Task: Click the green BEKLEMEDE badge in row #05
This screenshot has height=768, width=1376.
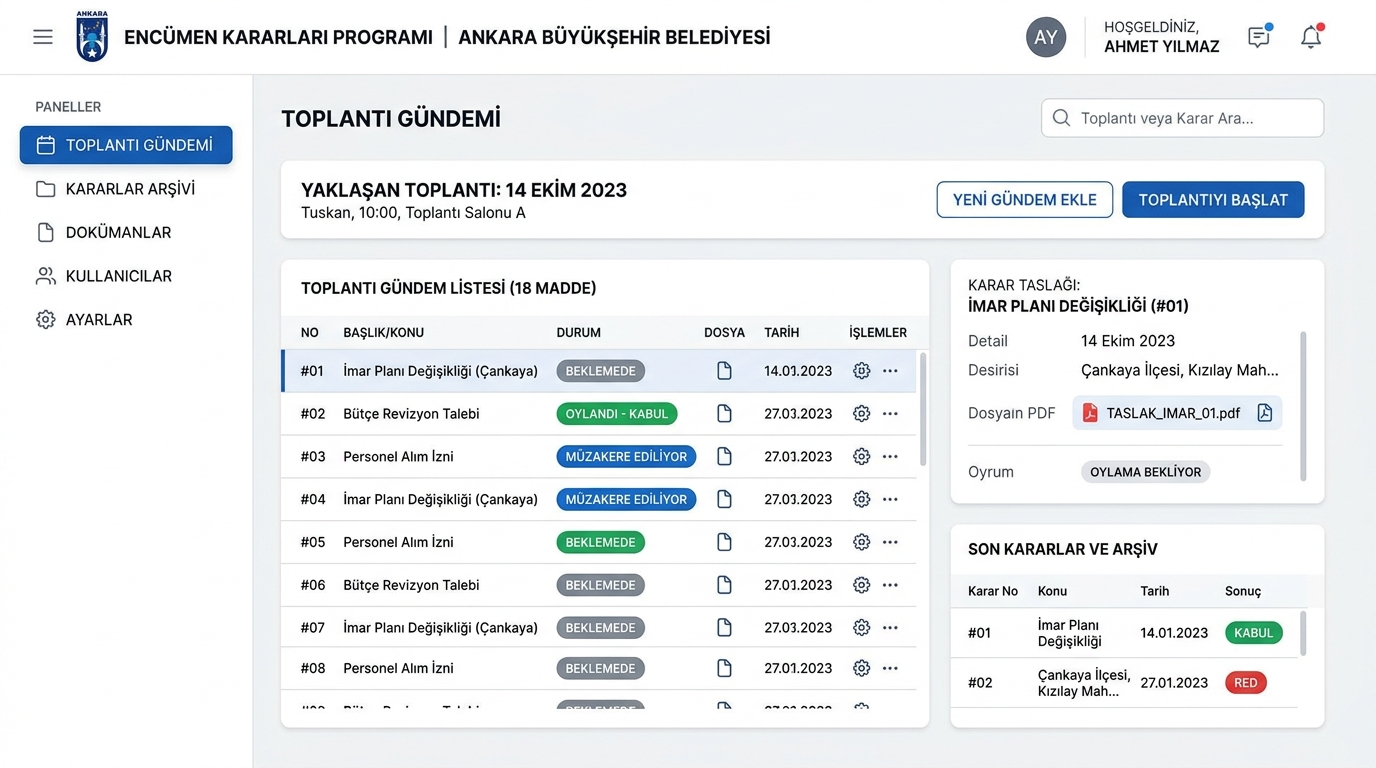Action: [x=601, y=542]
